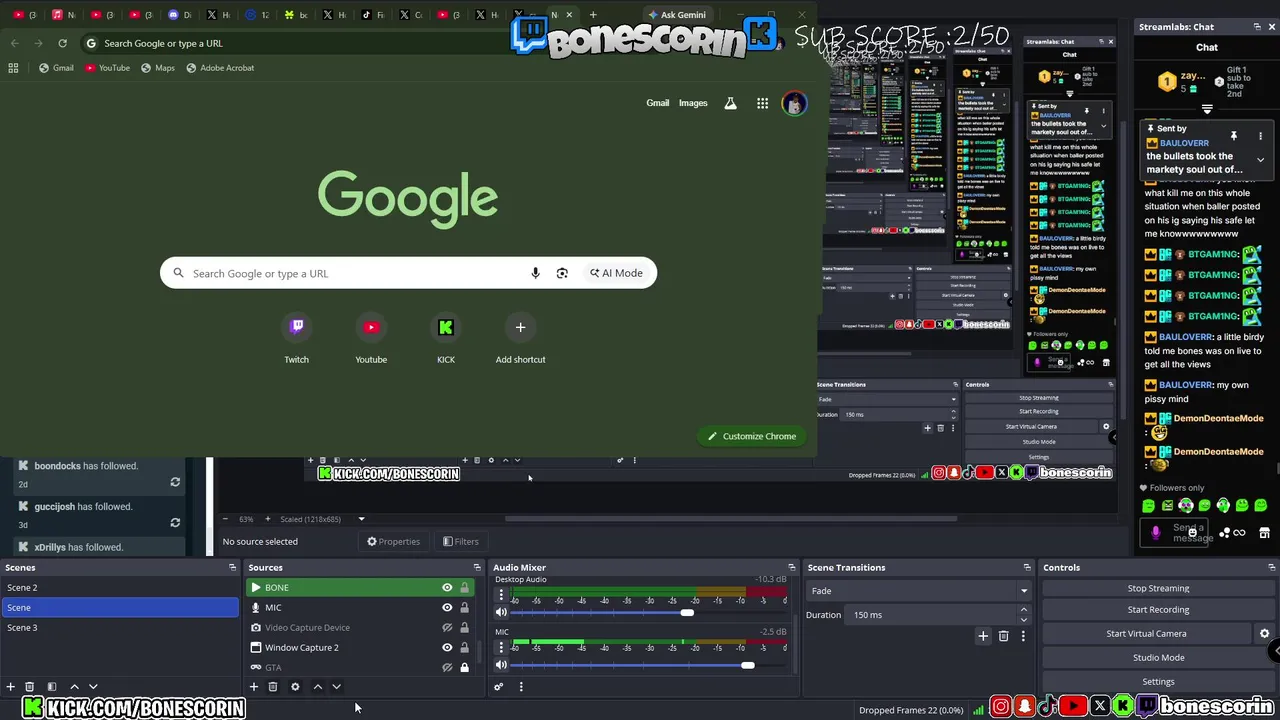1280x720 pixels.
Task: Add a new scene with the plus icon
Action: coord(11,687)
